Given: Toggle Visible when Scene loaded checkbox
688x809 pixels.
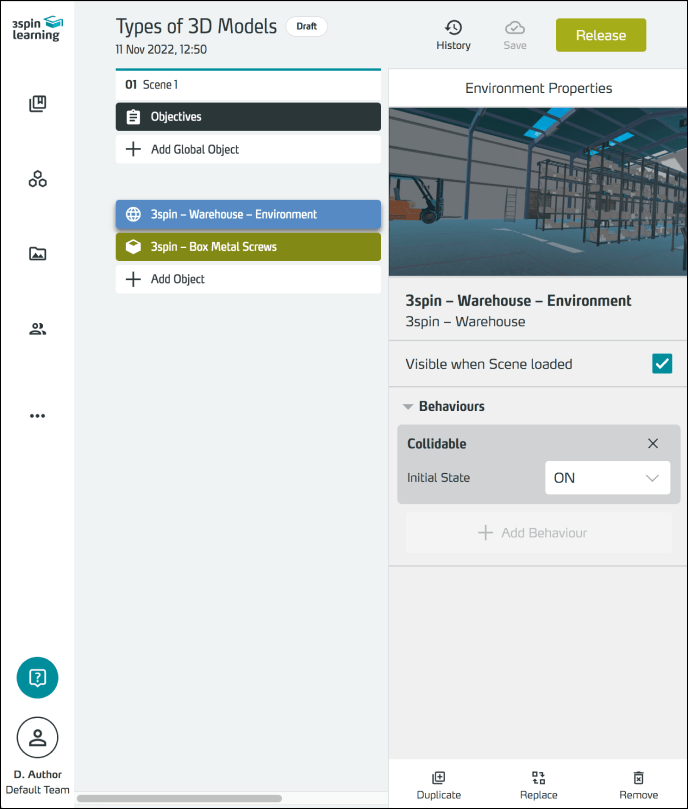Looking at the screenshot, I should (662, 363).
